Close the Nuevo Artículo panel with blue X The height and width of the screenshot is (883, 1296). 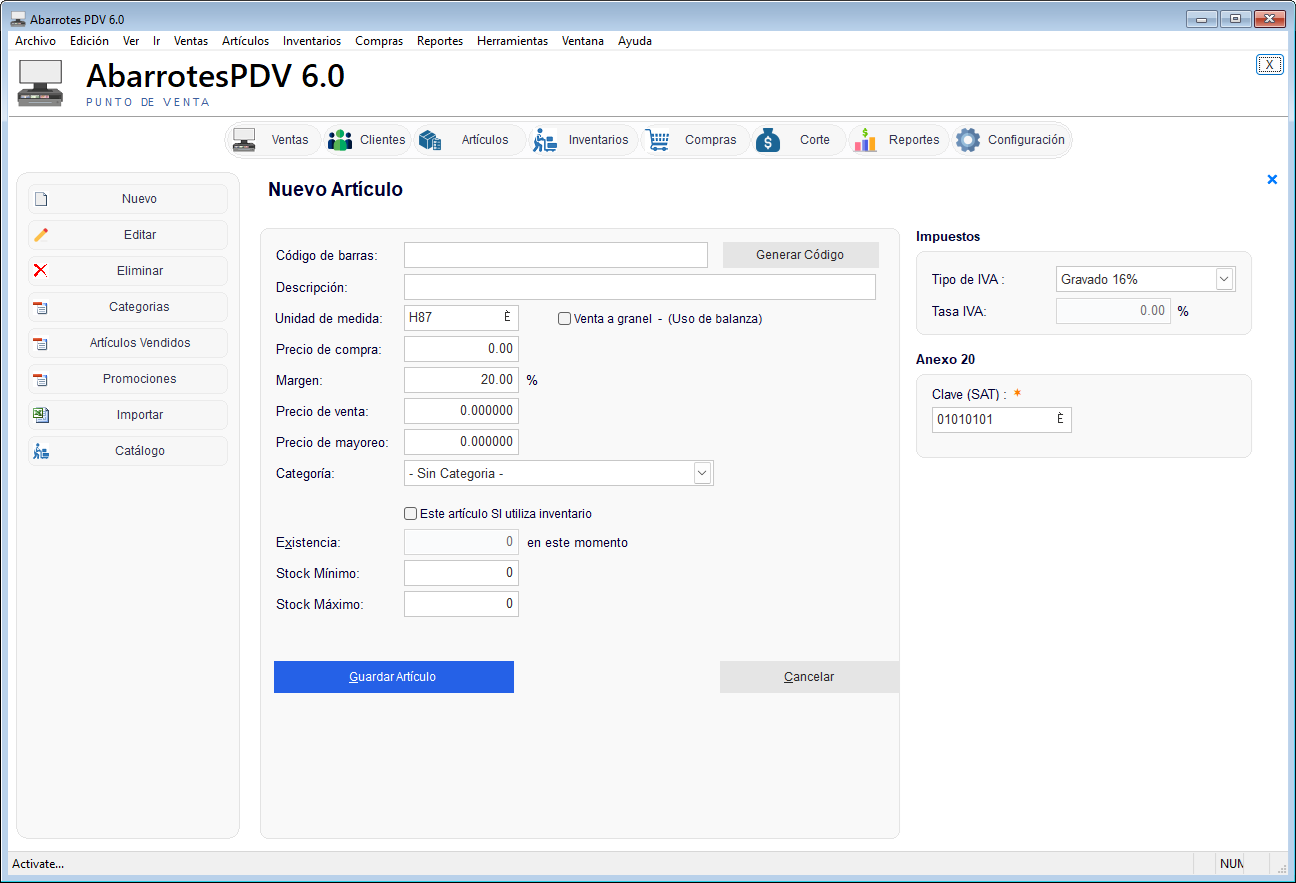pyautogui.click(x=1272, y=180)
